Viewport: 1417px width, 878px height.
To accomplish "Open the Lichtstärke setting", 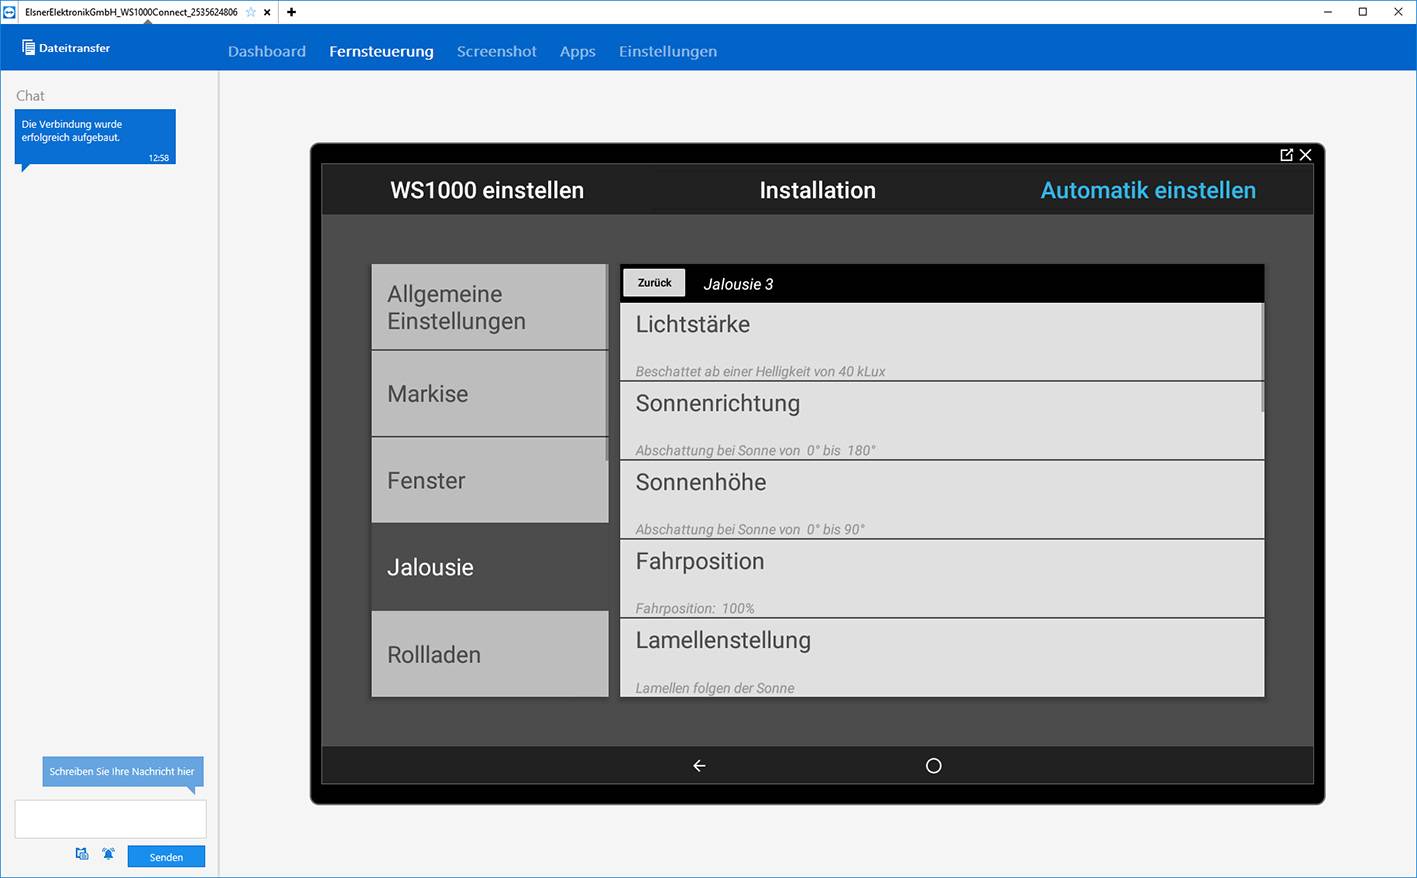I will tap(940, 342).
